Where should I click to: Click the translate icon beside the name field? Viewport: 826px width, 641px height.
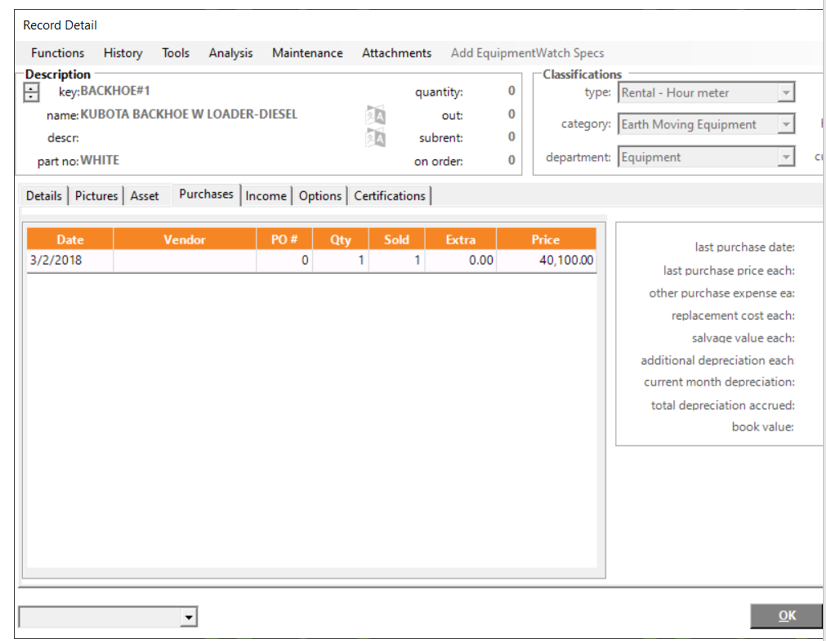pyautogui.click(x=375, y=115)
